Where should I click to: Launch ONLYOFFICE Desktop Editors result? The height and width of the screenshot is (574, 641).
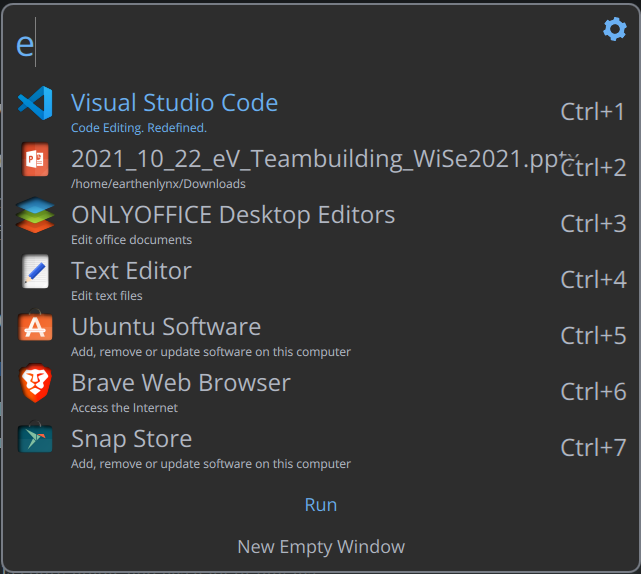pyautogui.click(x=233, y=215)
